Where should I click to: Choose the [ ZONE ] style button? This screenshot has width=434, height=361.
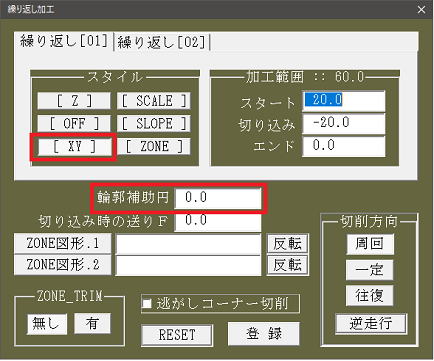(154, 146)
